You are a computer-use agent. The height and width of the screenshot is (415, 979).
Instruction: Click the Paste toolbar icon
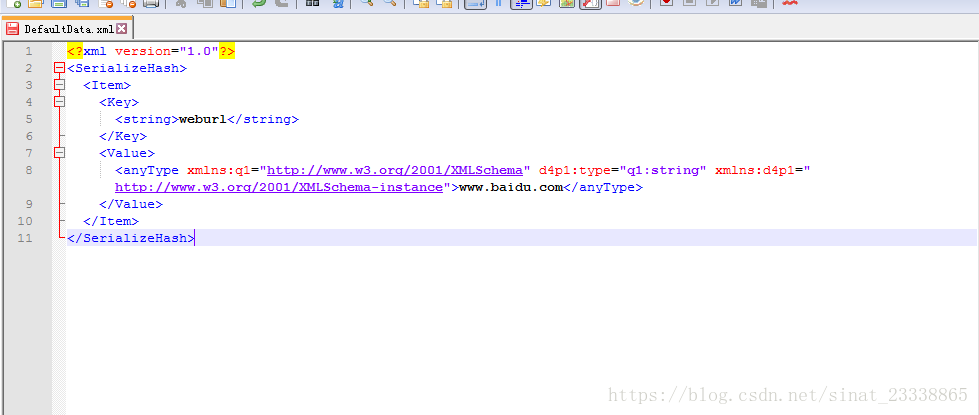[227, 3]
